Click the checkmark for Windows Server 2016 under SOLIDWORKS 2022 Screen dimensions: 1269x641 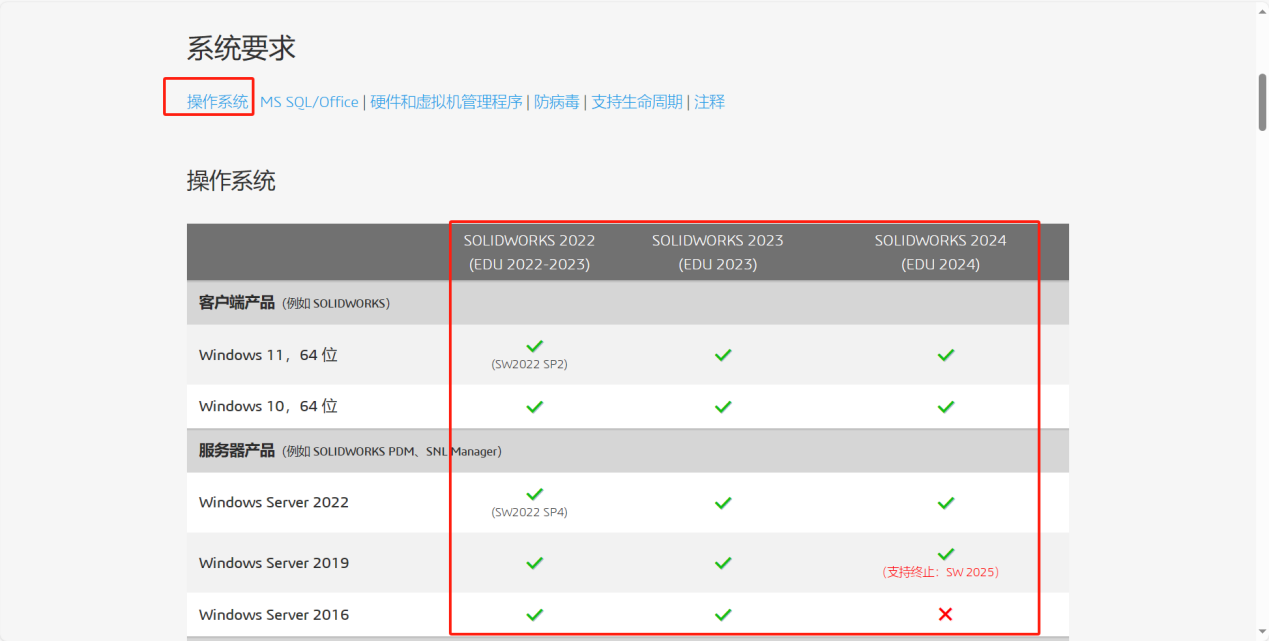[534, 614]
